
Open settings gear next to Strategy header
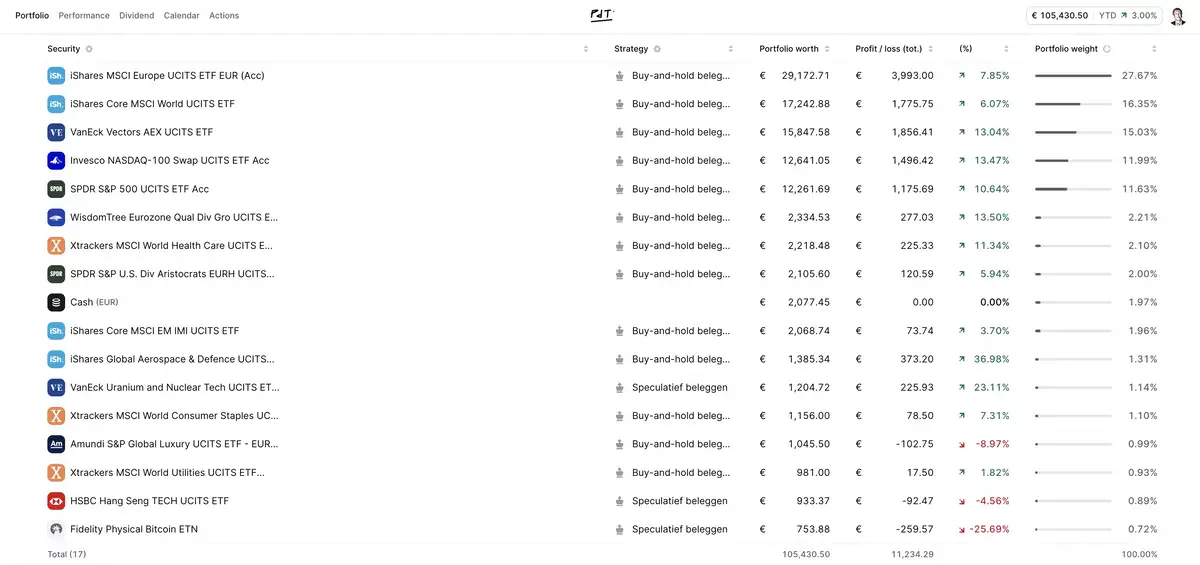tap(657, 49)
